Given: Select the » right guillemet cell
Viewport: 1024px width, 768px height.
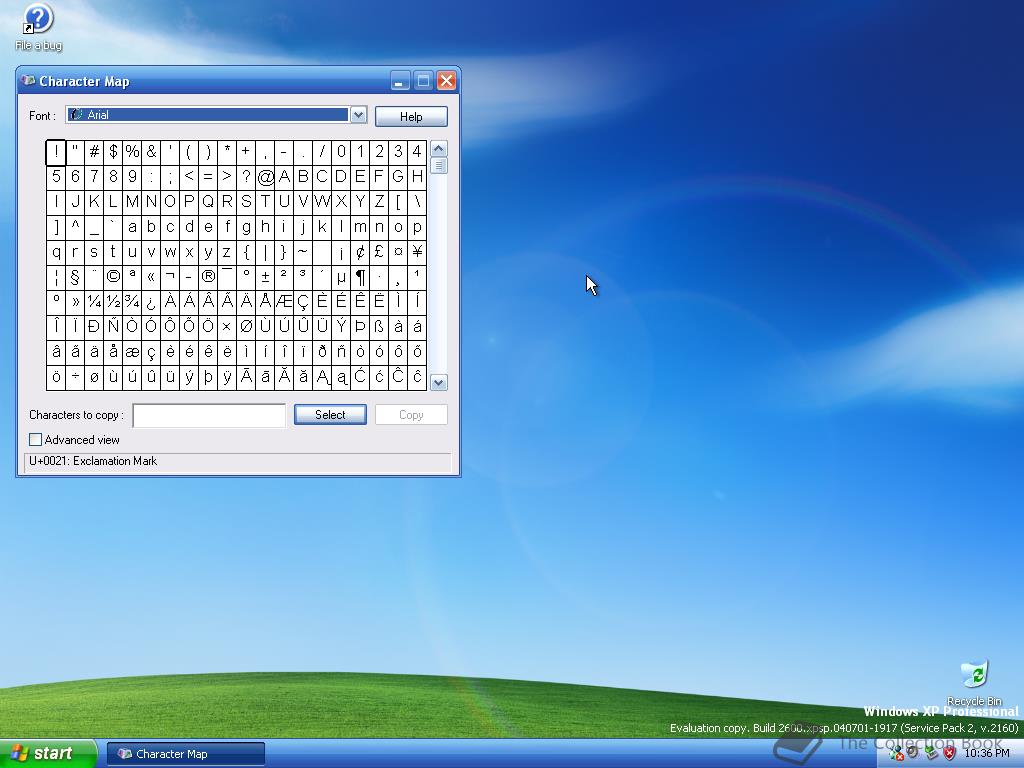Looking at the screenshot, I should point(75,302).
